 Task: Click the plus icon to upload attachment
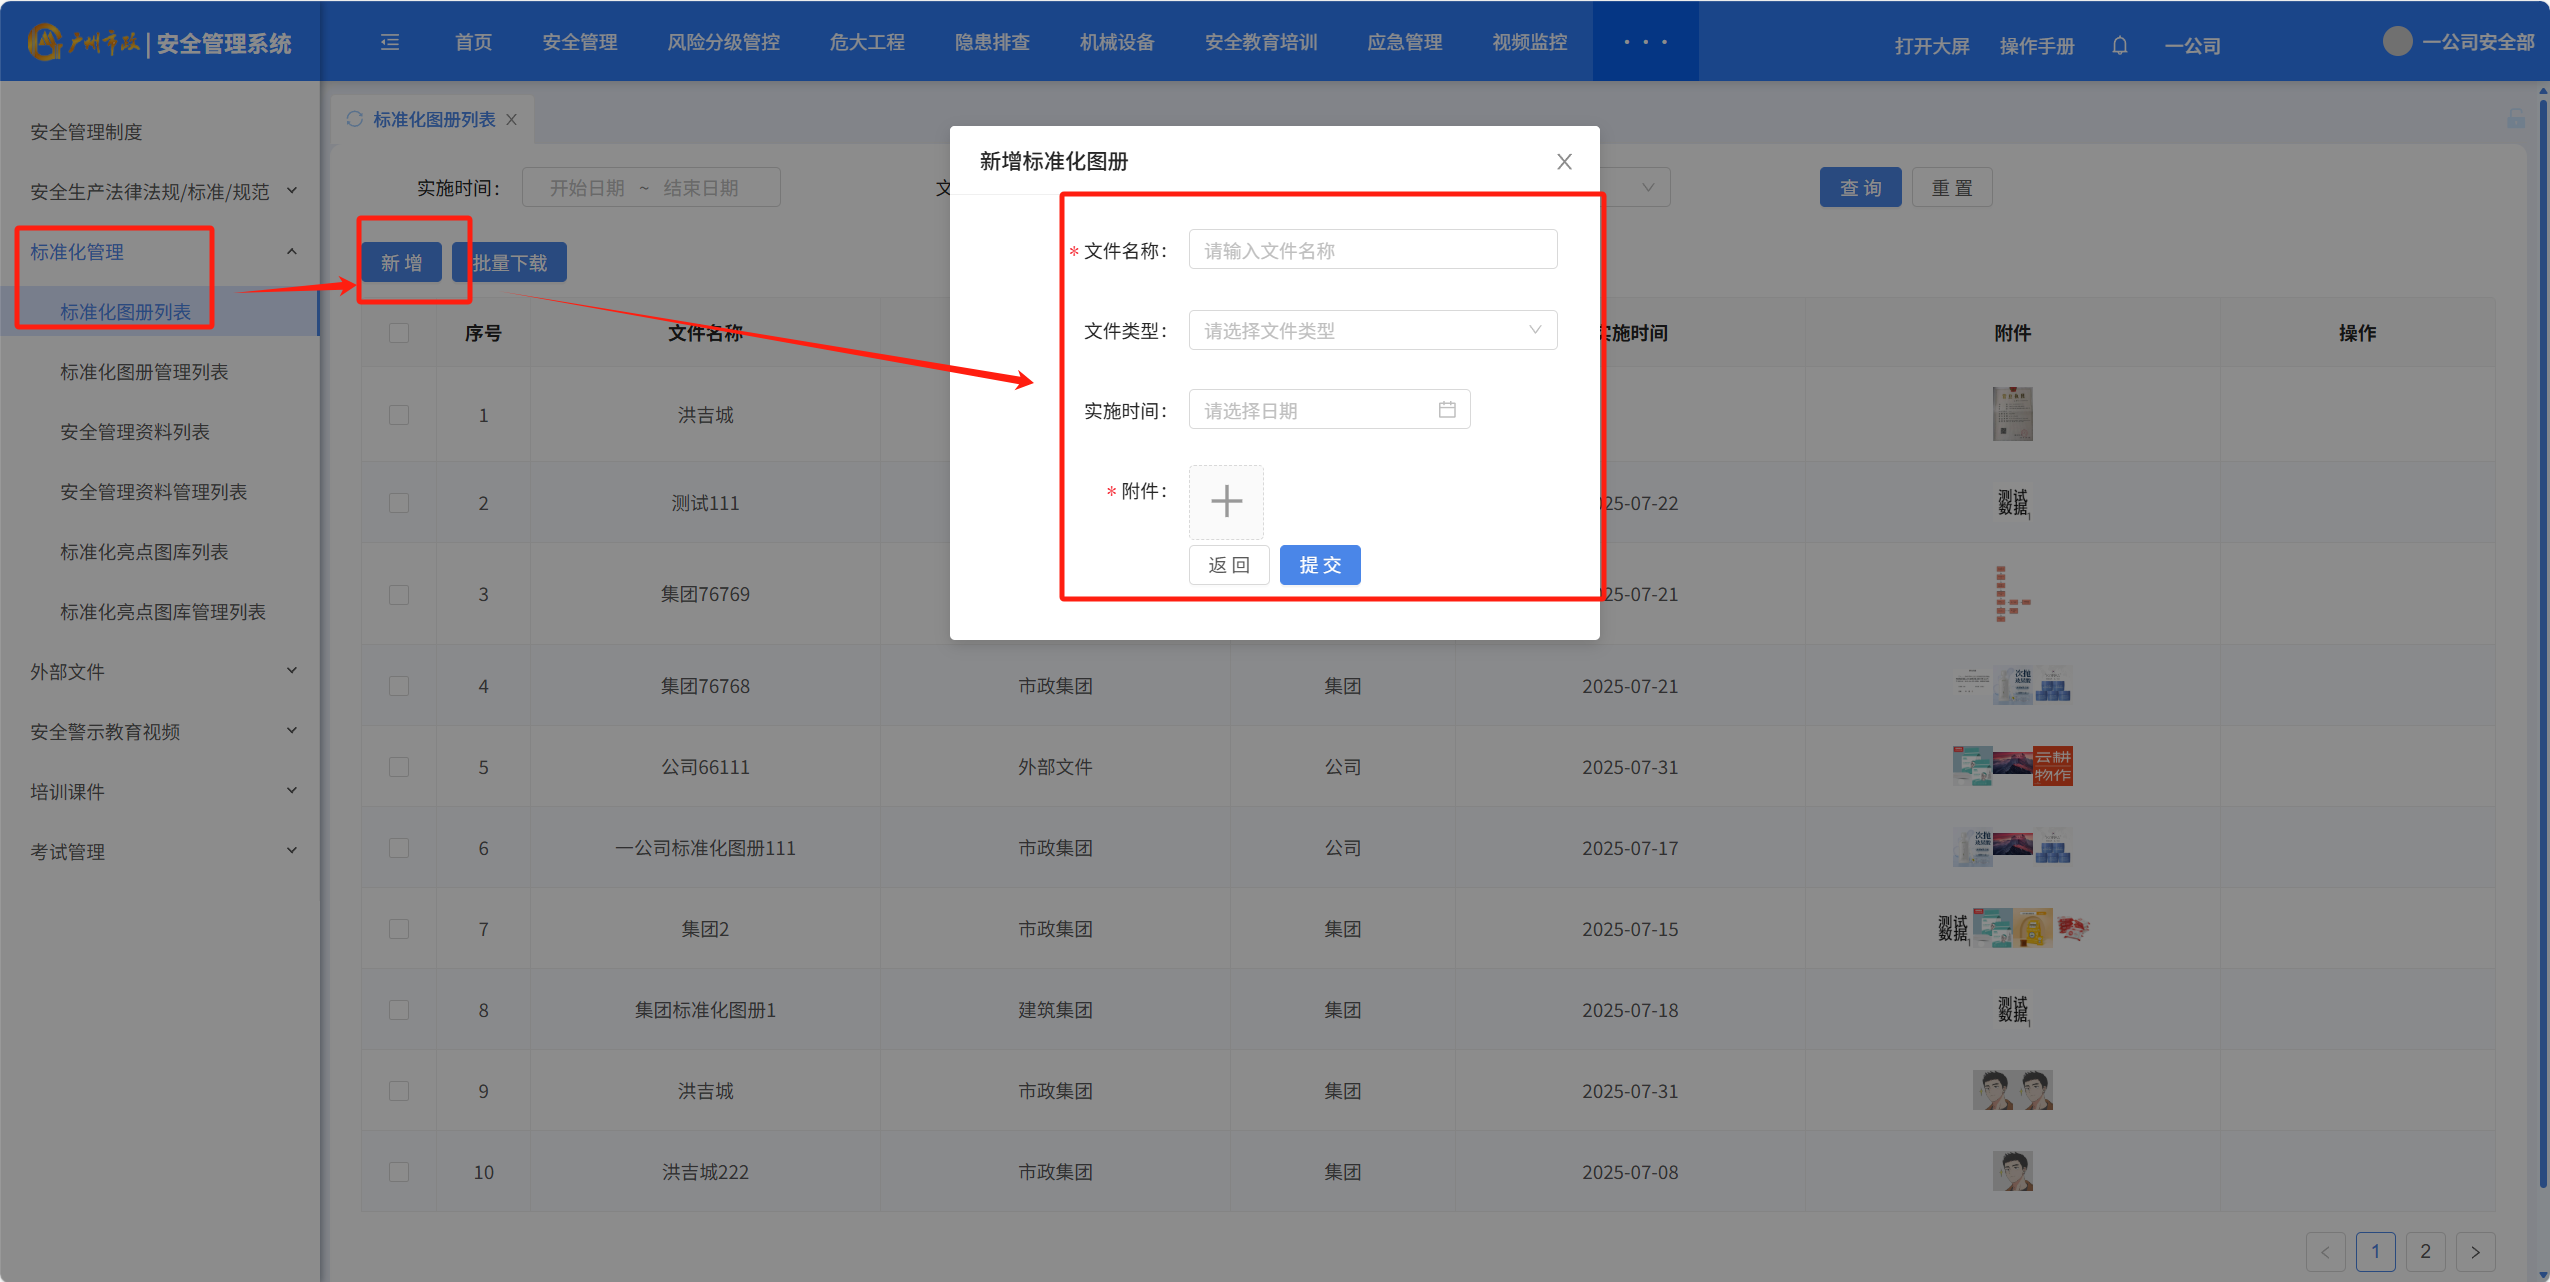(x=1226, y=501)
